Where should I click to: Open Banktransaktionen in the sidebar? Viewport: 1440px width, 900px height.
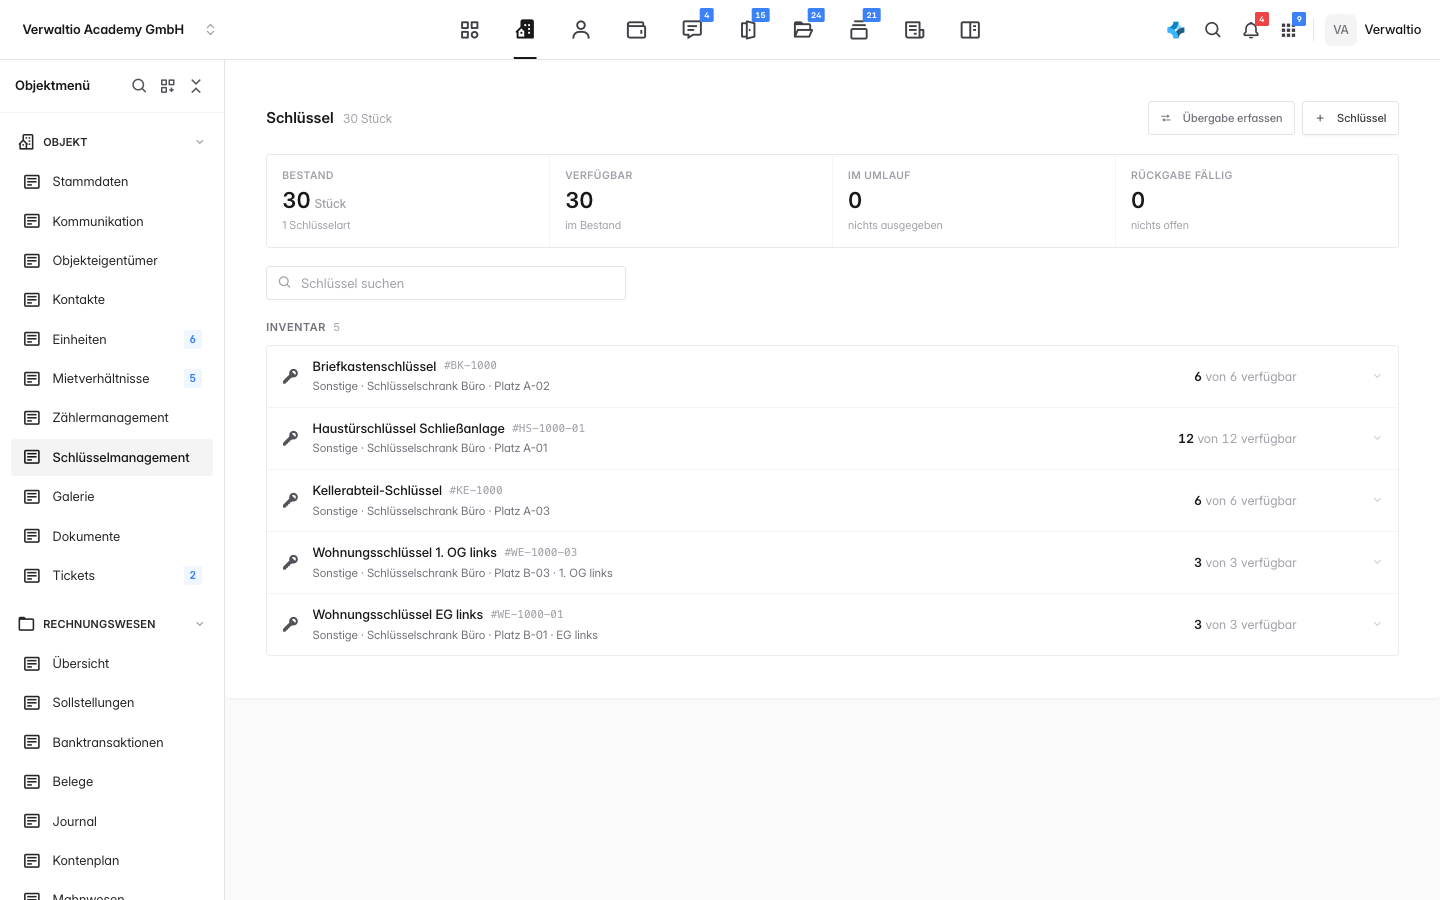pyautogui.click(x=112, y=742)
